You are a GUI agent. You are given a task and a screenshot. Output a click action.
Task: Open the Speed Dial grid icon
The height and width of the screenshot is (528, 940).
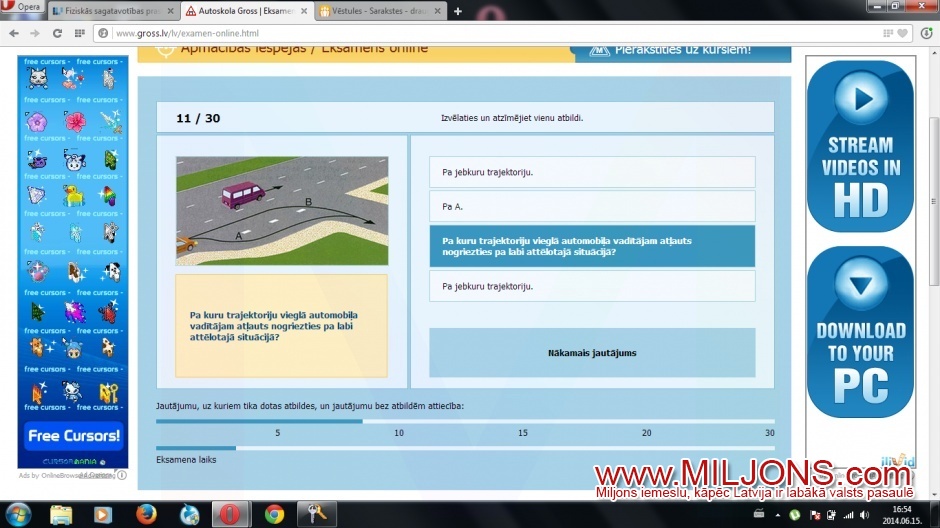79,33
